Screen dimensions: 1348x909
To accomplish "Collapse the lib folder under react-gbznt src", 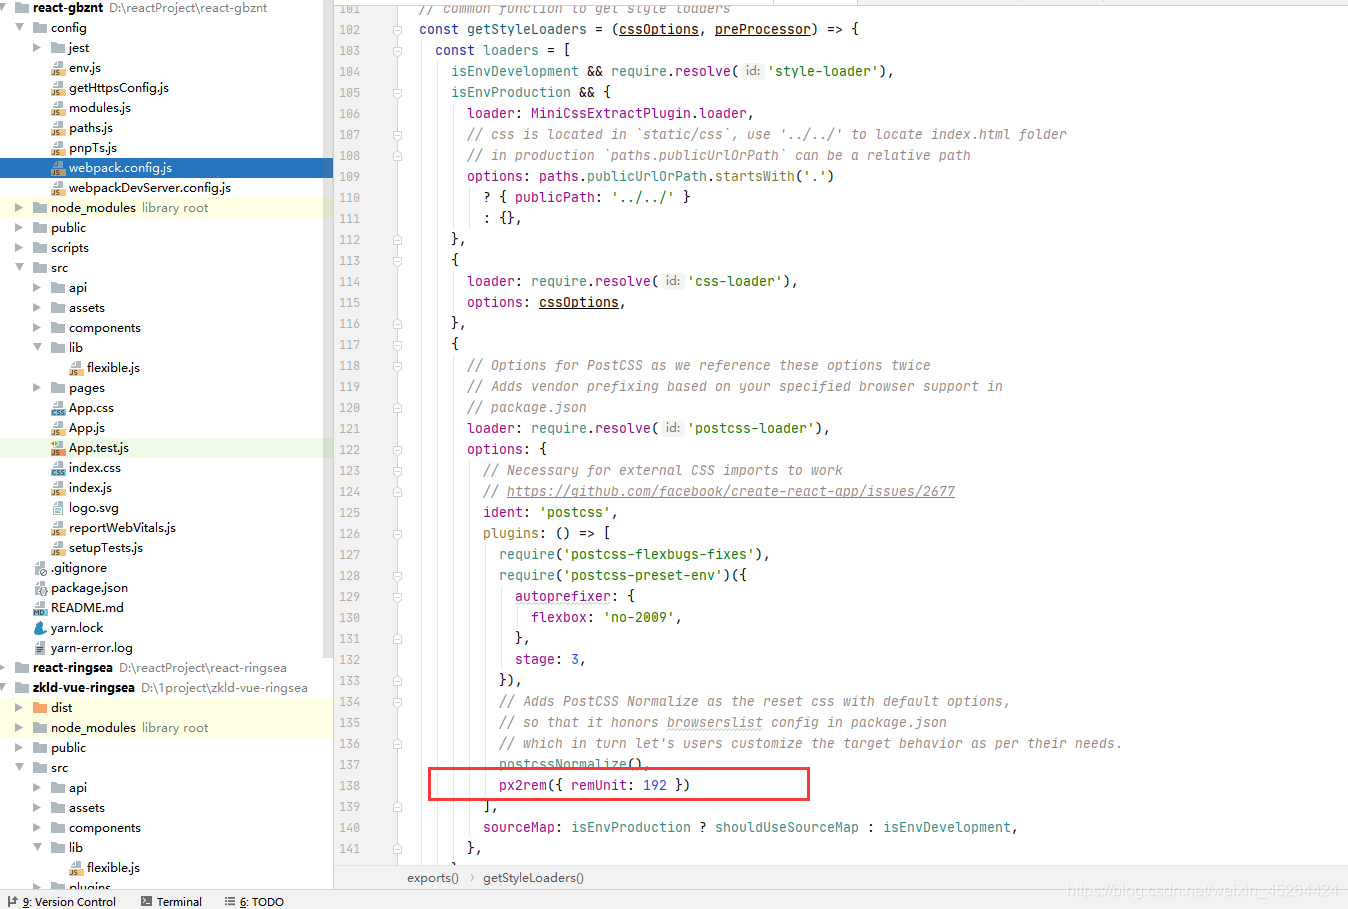I will [x=37, y=348].
